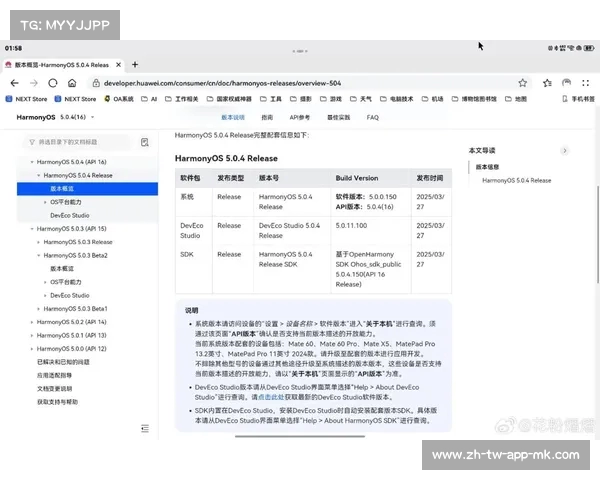
Task: Open DevEco Studio under 5.0.4 Release
Action: 70,216
